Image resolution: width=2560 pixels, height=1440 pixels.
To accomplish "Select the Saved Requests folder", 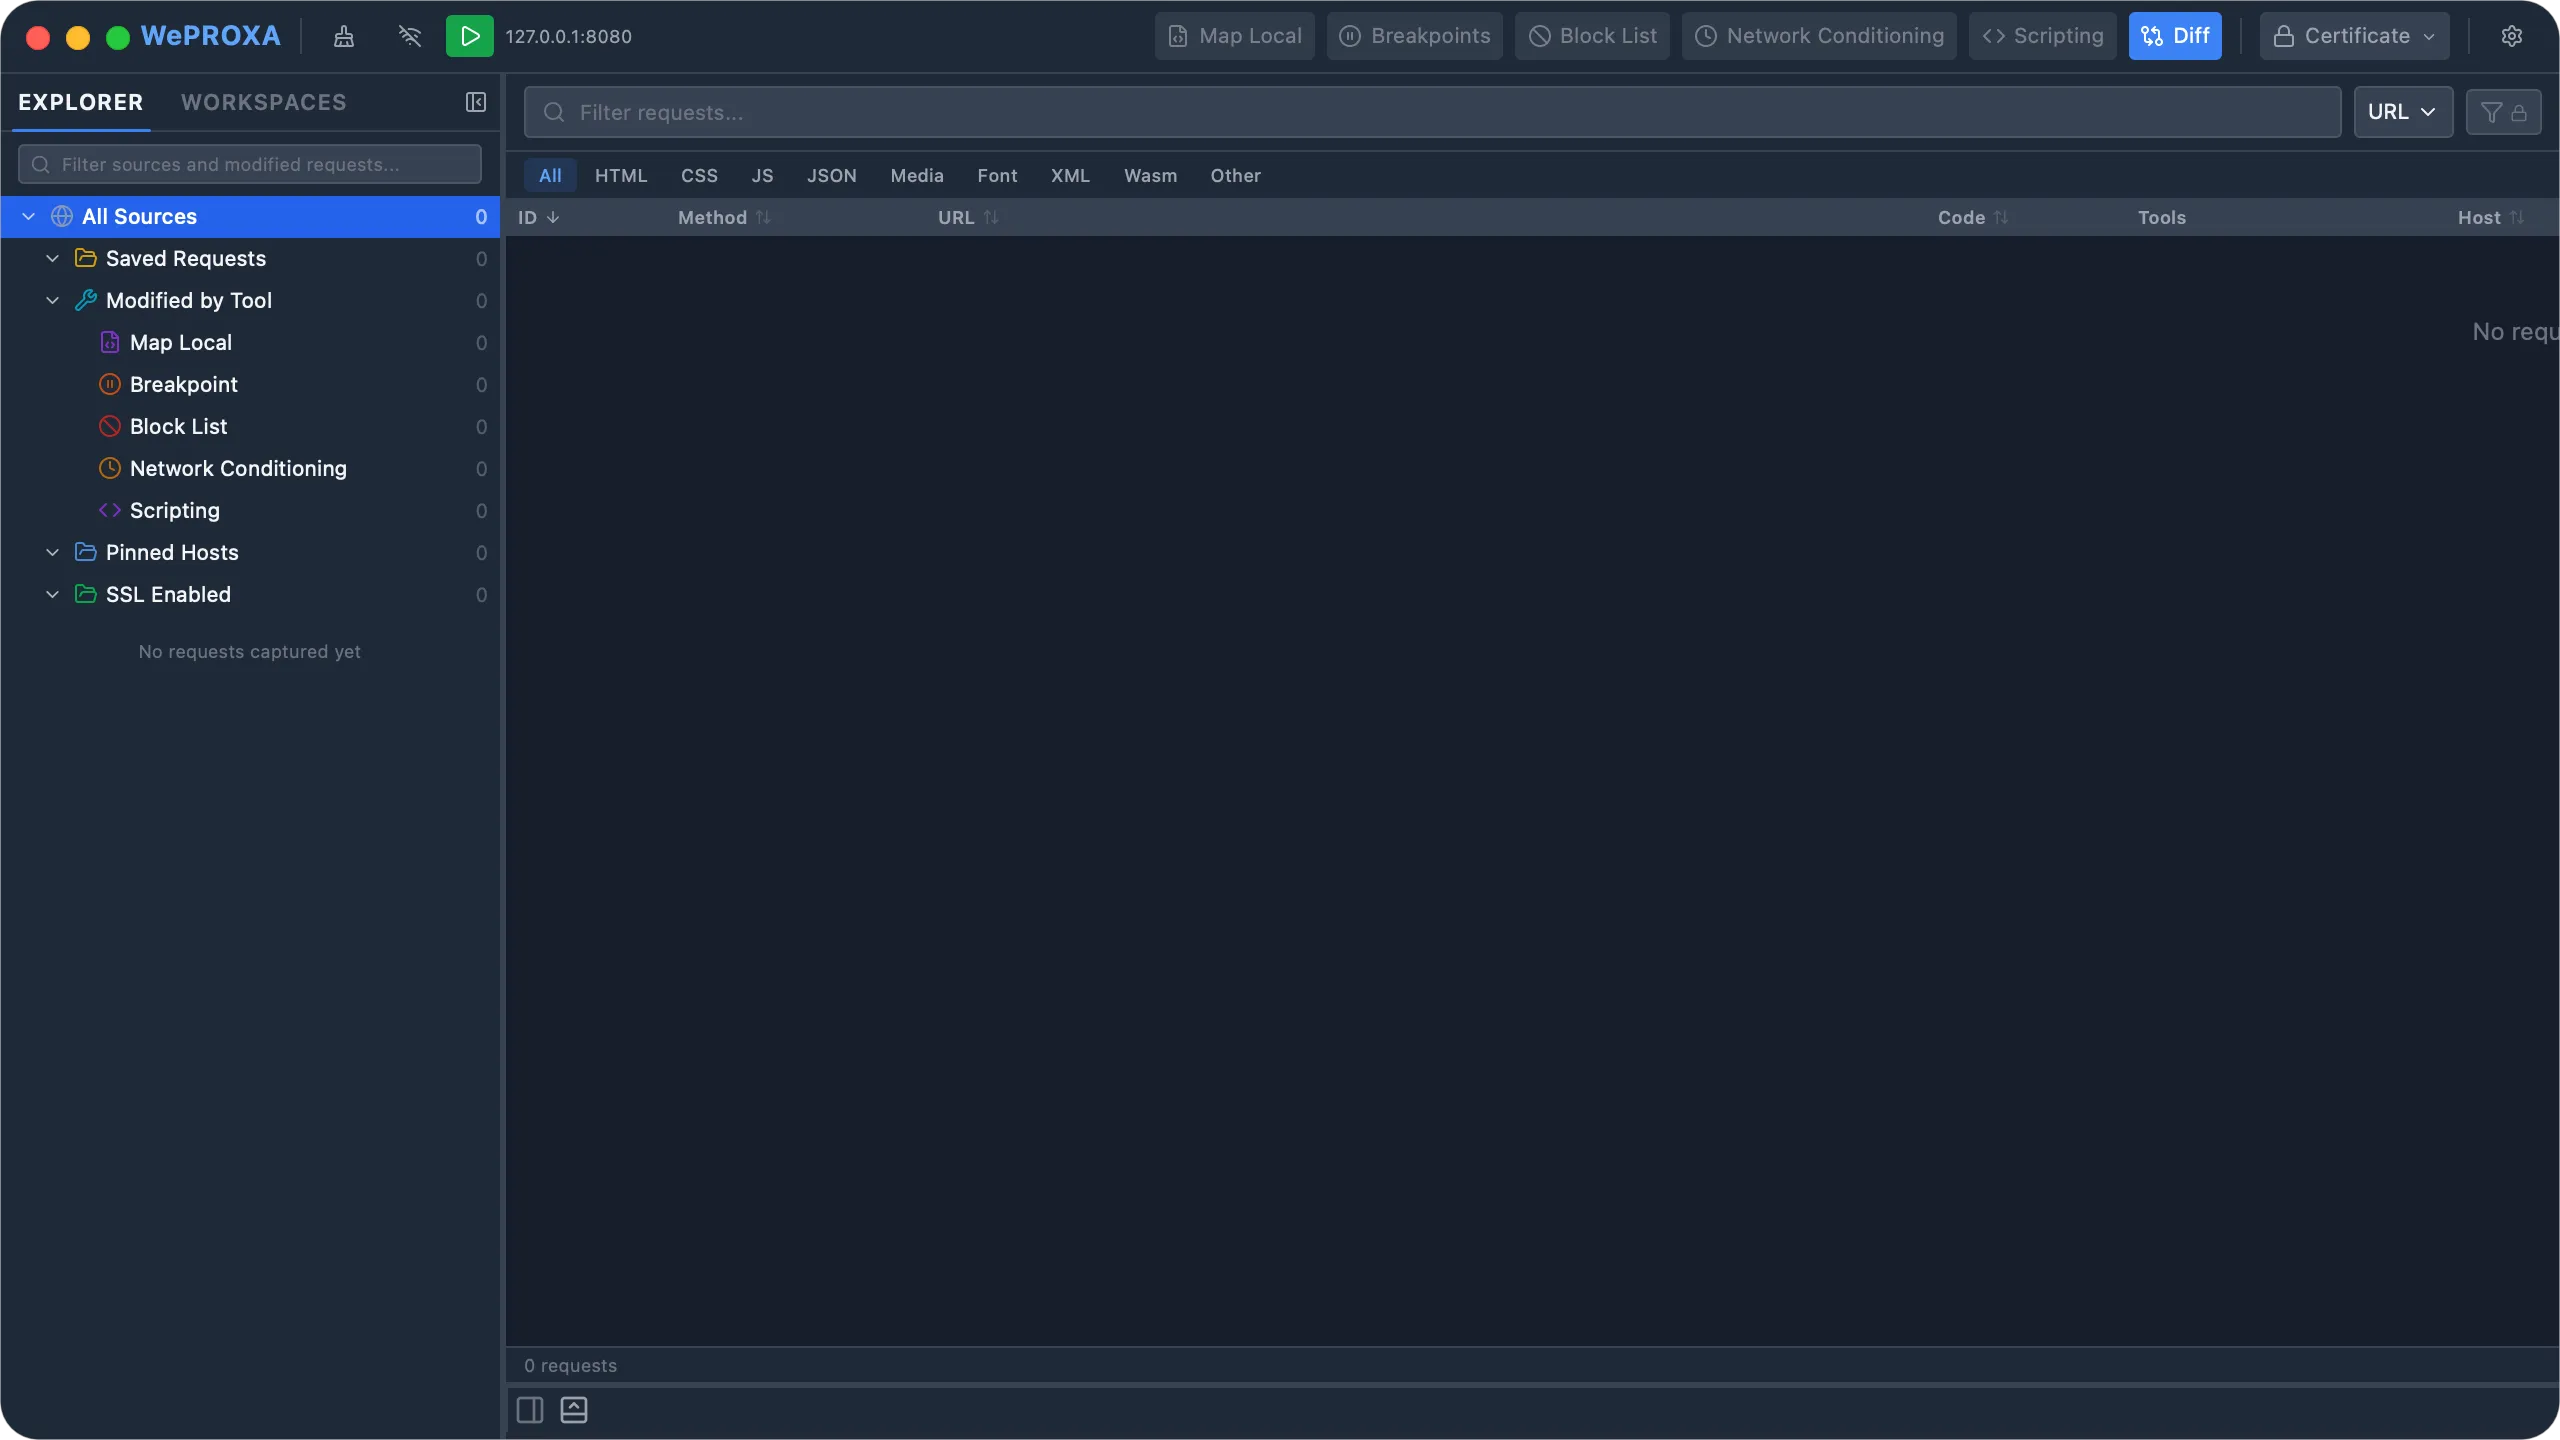I will 250,258.
